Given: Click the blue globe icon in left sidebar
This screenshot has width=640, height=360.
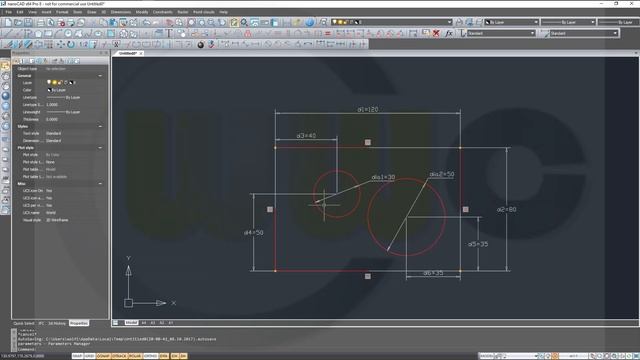Looking at the screenshot, I should pos(6,96).
